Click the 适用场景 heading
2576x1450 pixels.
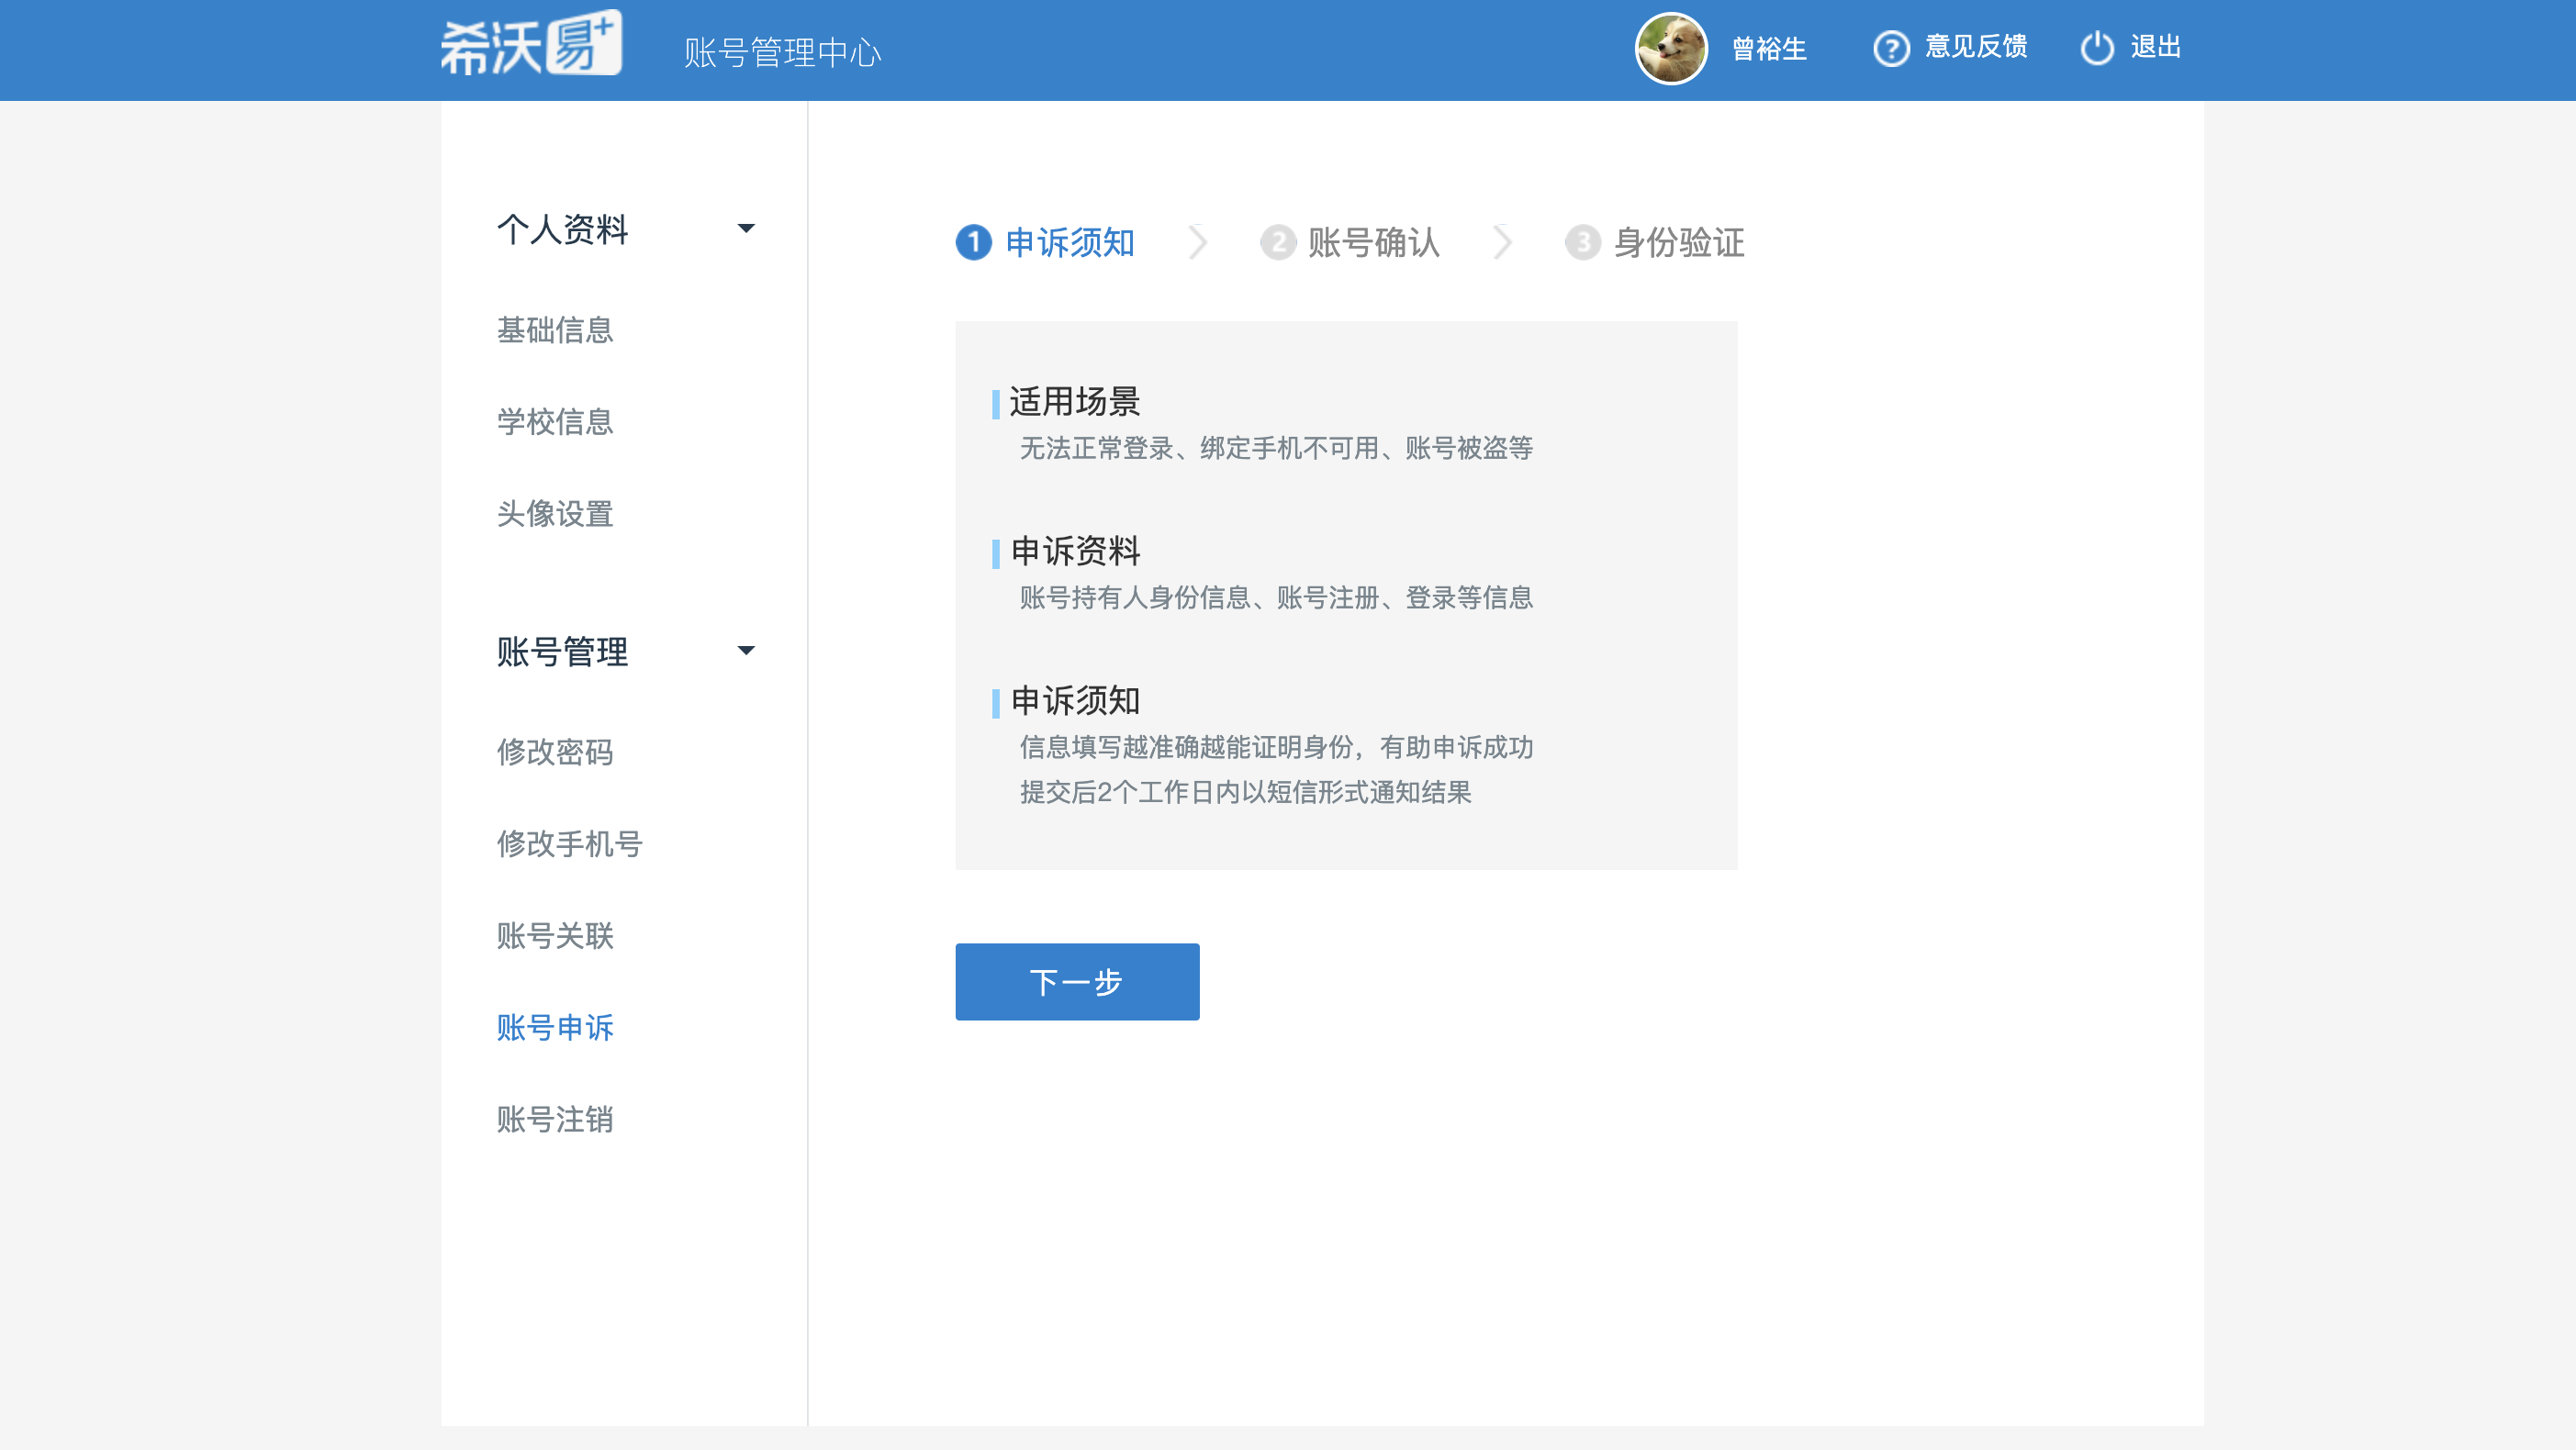pos(1075,402)
